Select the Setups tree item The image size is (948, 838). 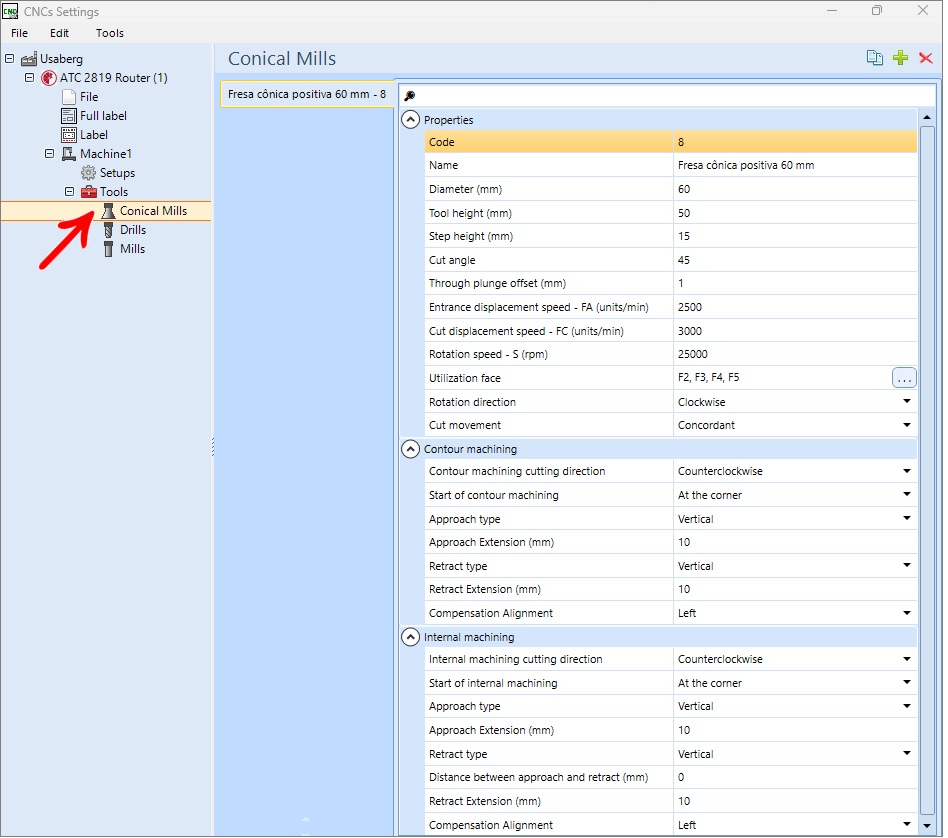(x=117, y=173)
